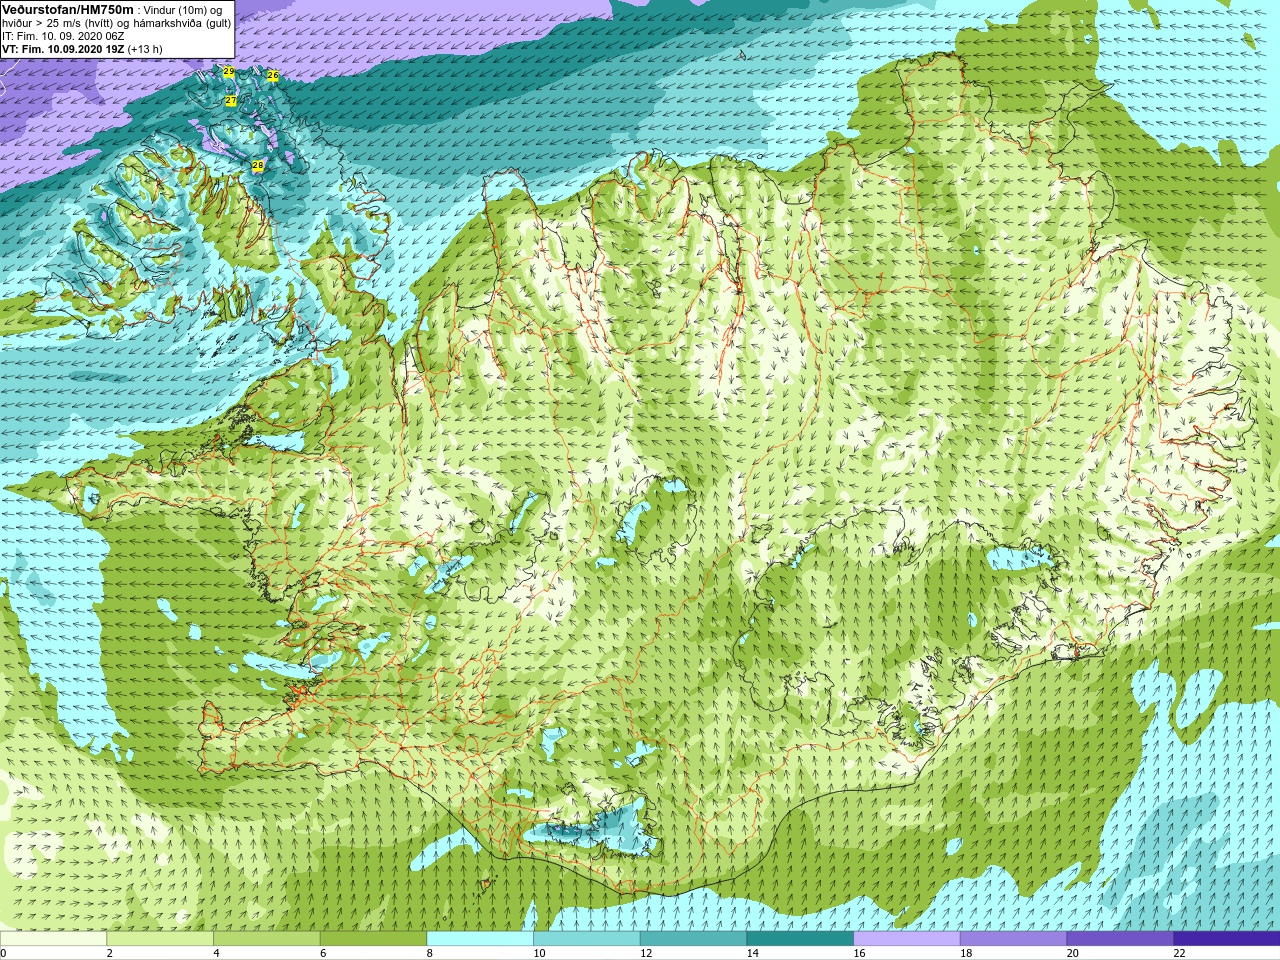The image size is (1280, 960).
Task: Click the legend scale number 12
Action: (646, 953)
